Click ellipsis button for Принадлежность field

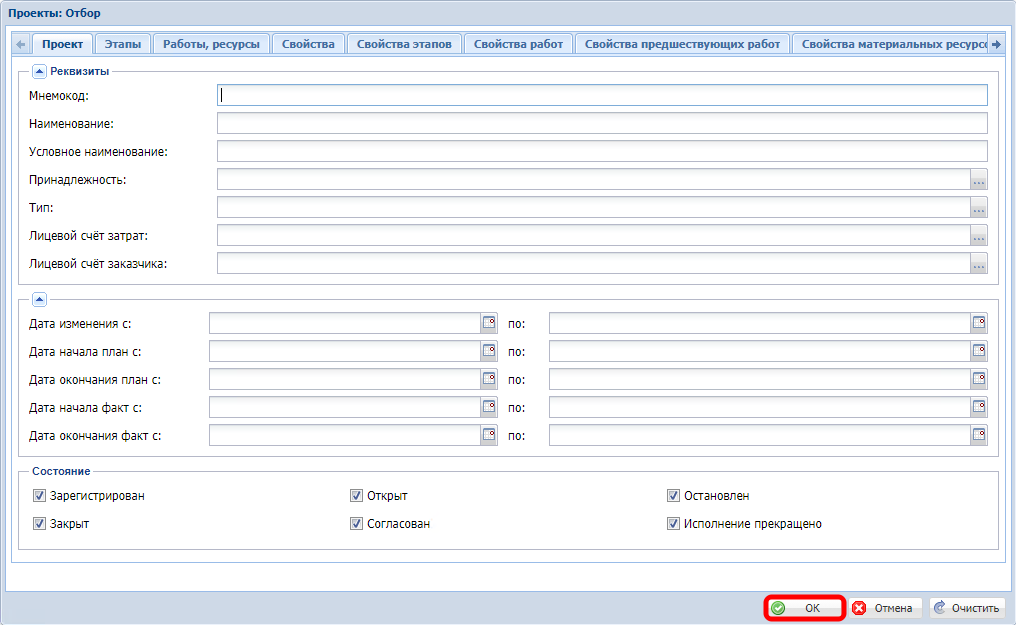tap(978, 180)
